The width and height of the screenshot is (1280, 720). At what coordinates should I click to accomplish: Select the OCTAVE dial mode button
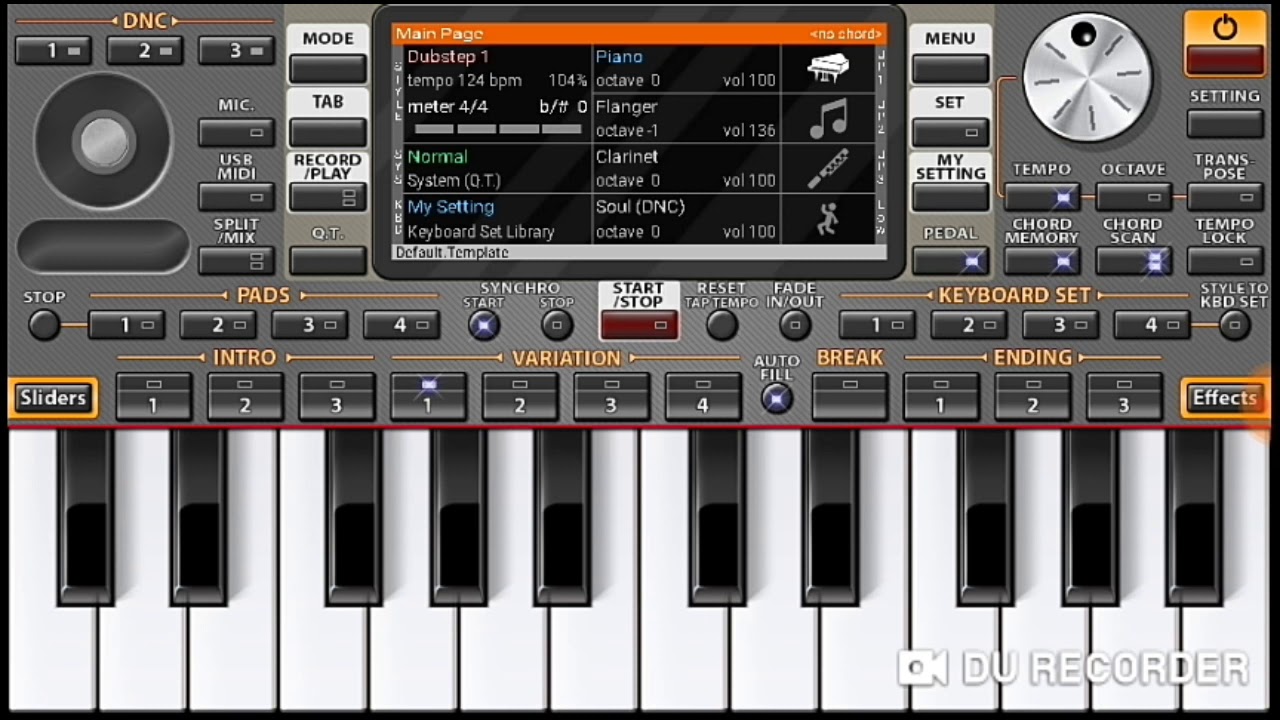(x=1133, y=197)
